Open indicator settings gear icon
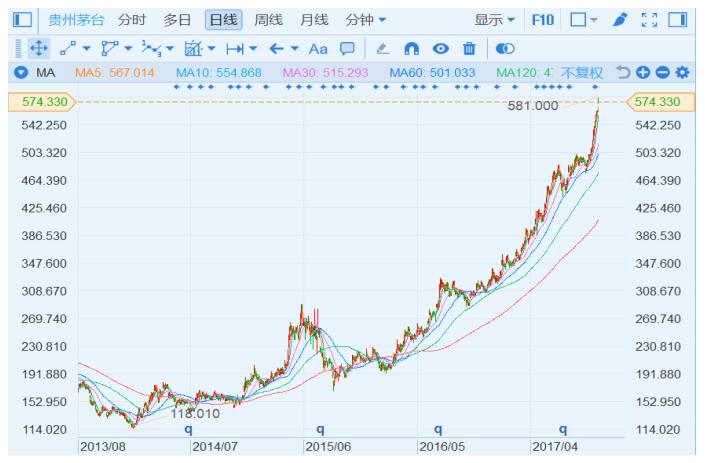705x463 pixels. (682, 72)
